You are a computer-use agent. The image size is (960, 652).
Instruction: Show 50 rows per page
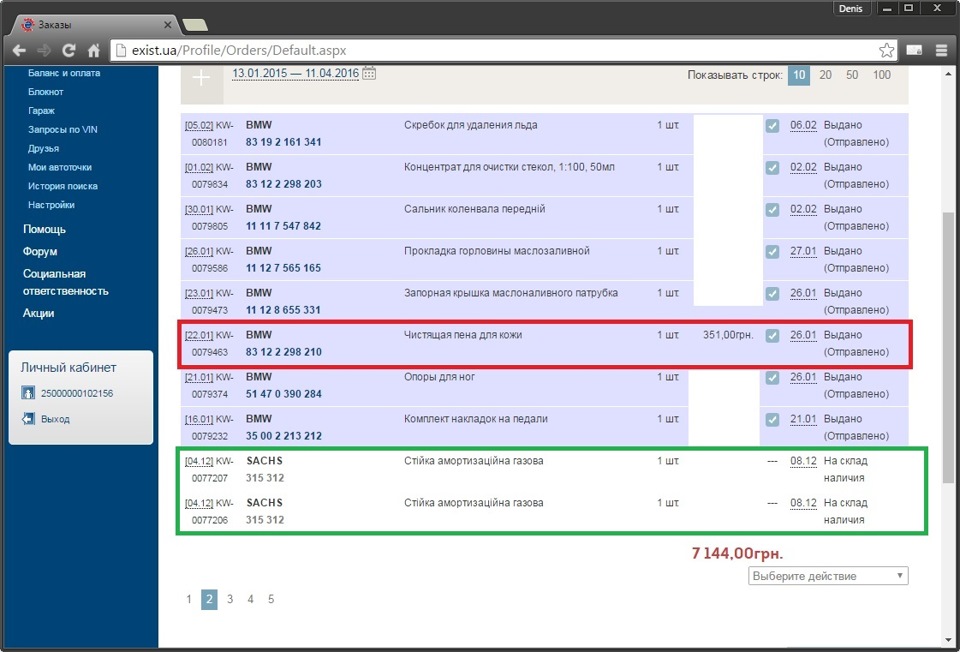(x=852, y=75)
